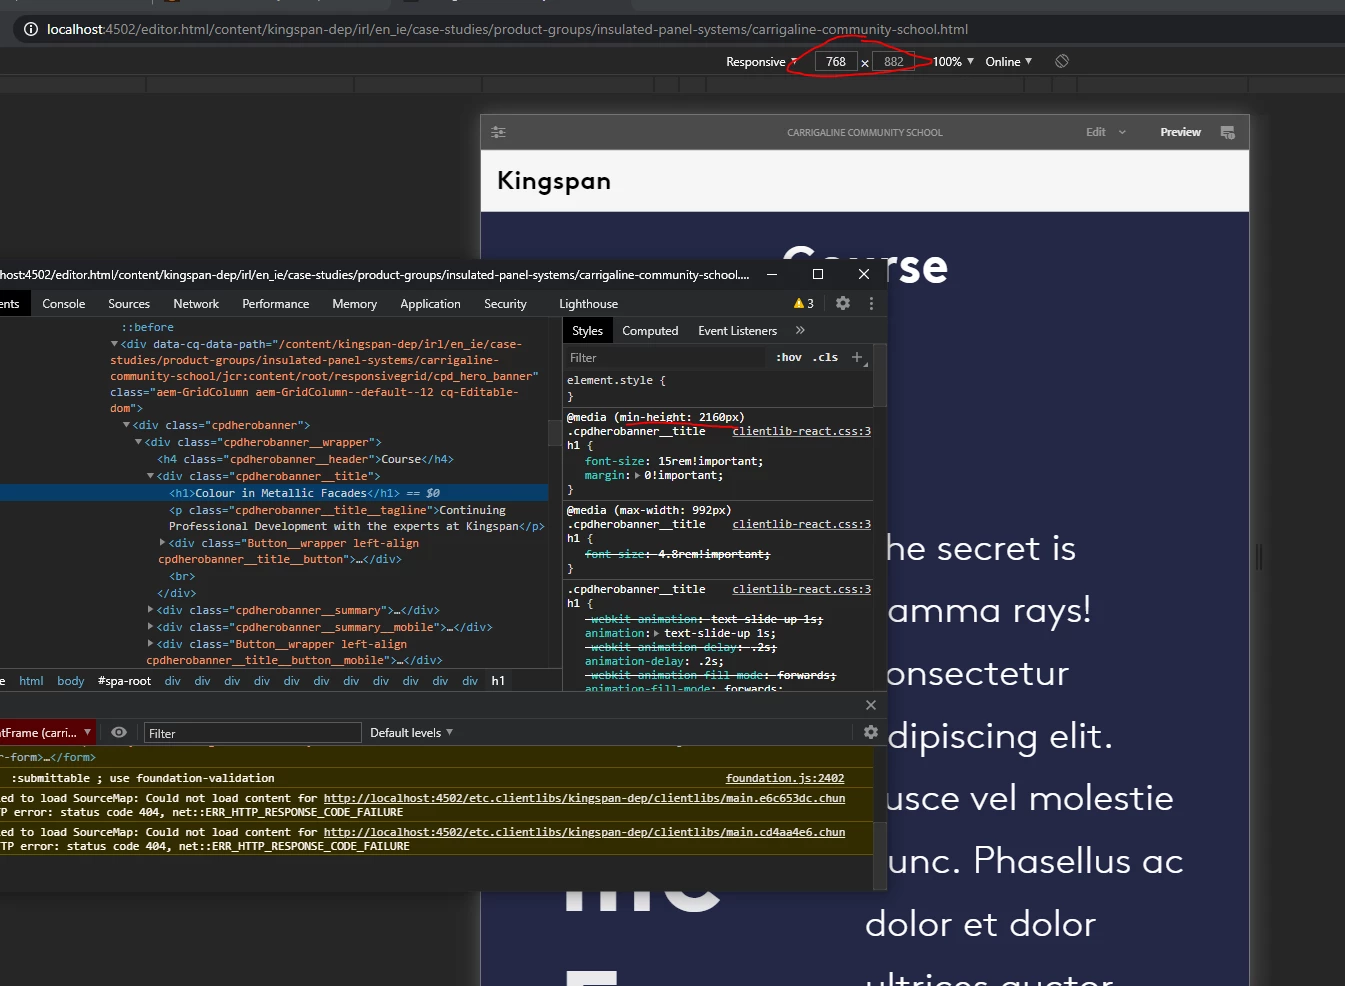Collapse the cpdherobanner__wrapper div node
Image resolution: width=1345 pixels, height=986 pixels.
139,442
